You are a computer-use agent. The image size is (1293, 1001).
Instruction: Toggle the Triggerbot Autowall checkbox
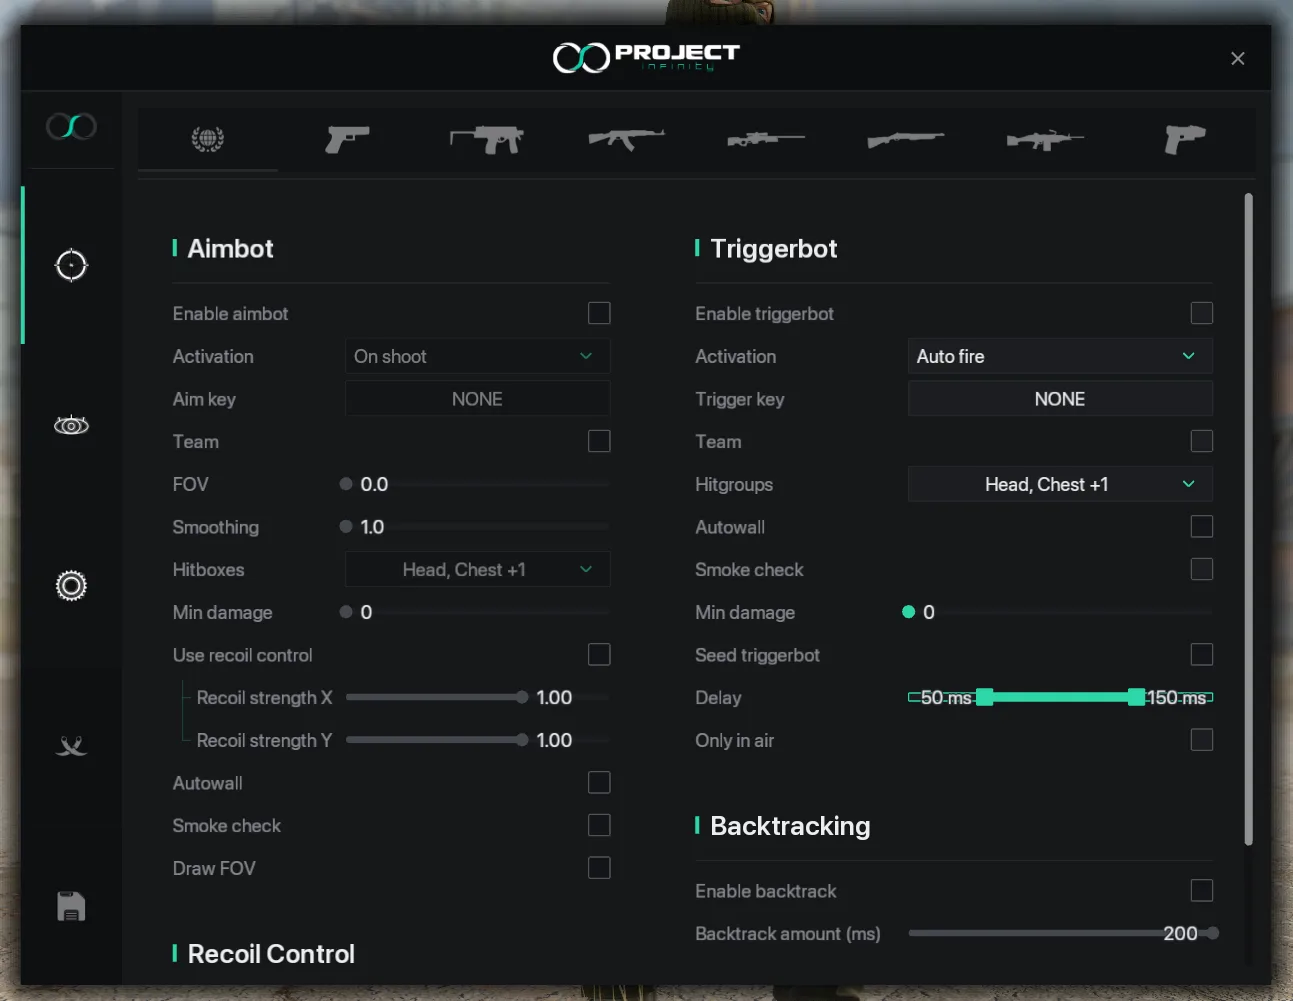coord(1202,526)
